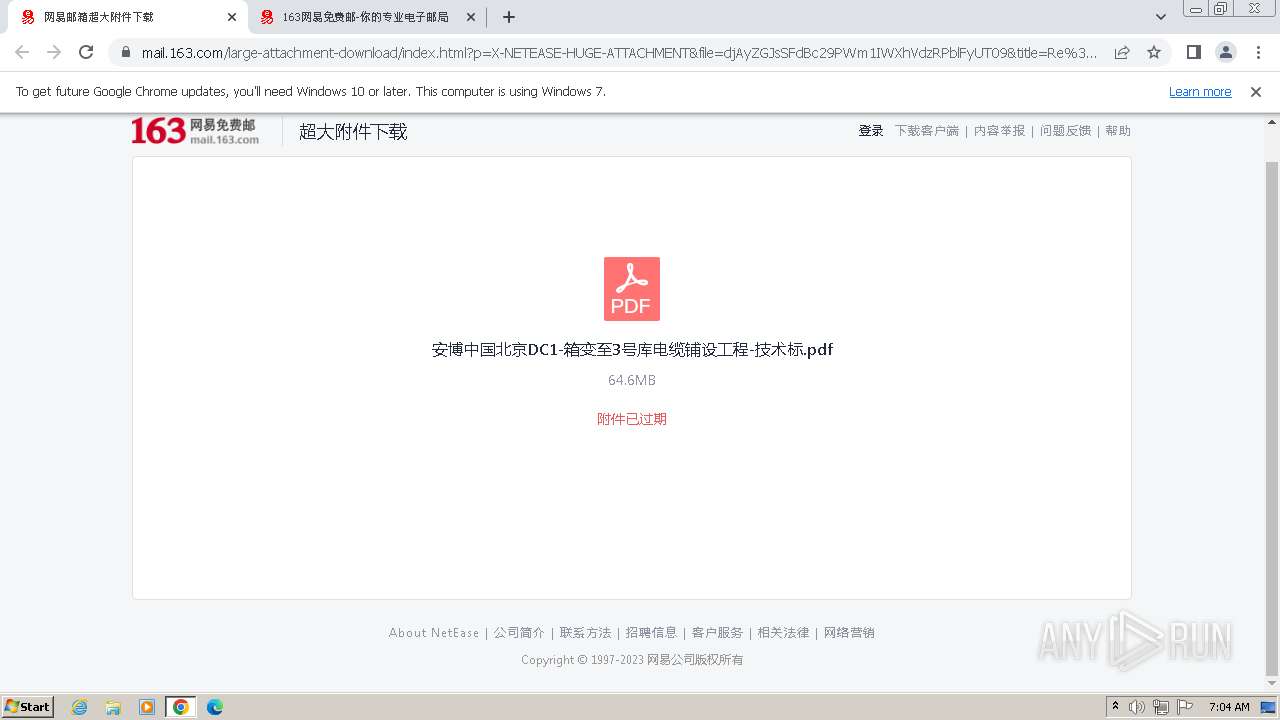The image size is (1280, 720).
Task: Click the 7:04 AM taskbar clock
Action: [x=1229, y=707]
